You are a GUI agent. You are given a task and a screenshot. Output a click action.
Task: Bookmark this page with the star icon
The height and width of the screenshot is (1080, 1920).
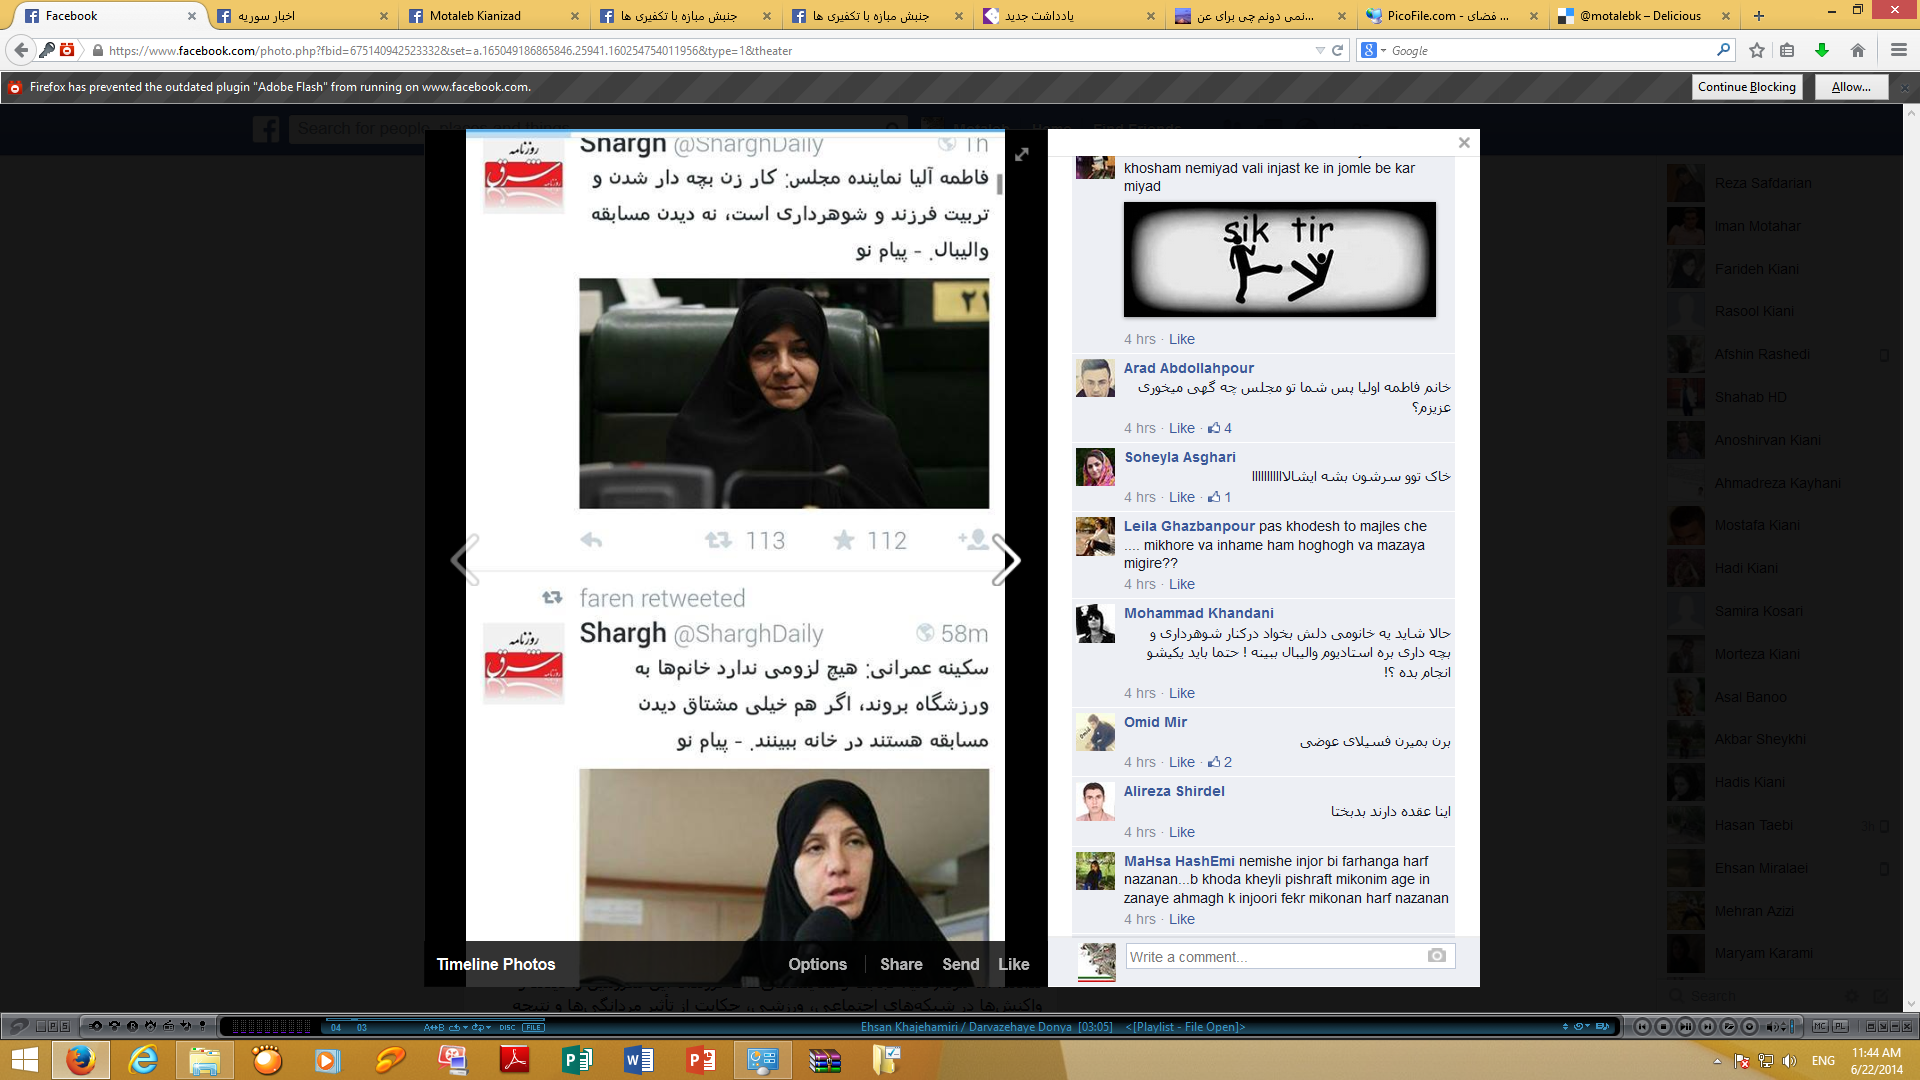coord(1757,50)
